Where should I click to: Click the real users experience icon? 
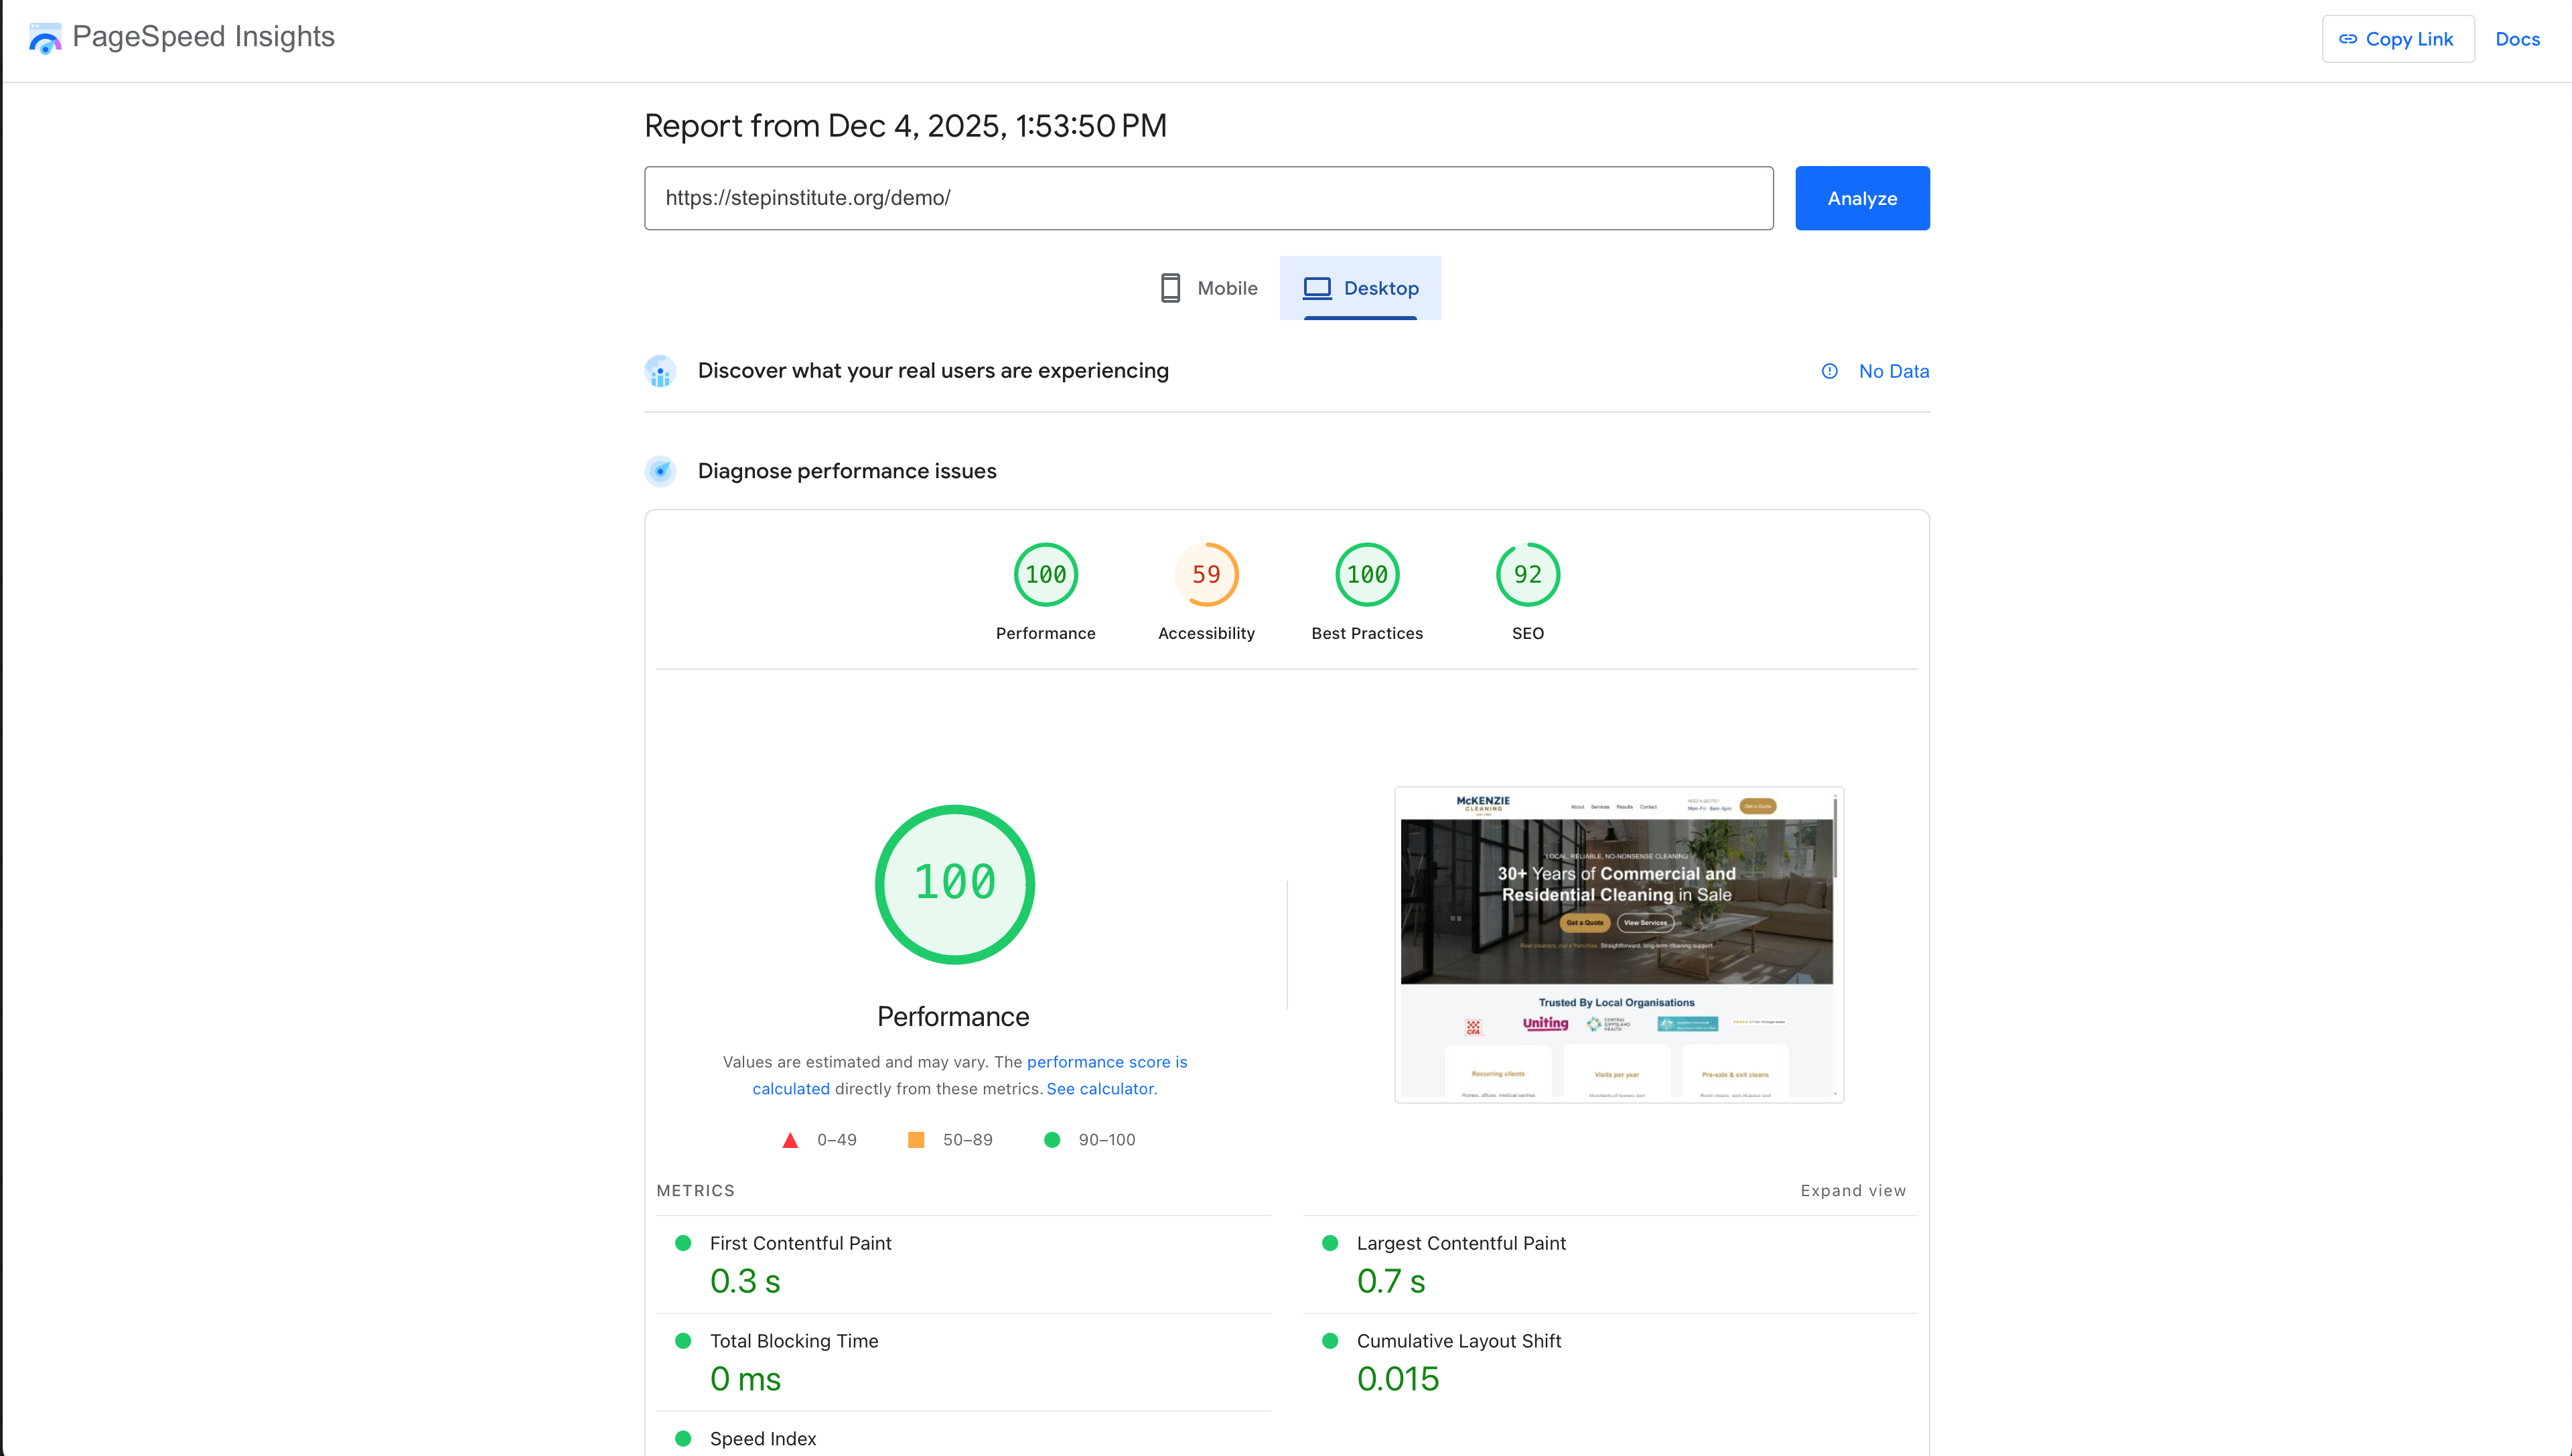coord(660,371)
